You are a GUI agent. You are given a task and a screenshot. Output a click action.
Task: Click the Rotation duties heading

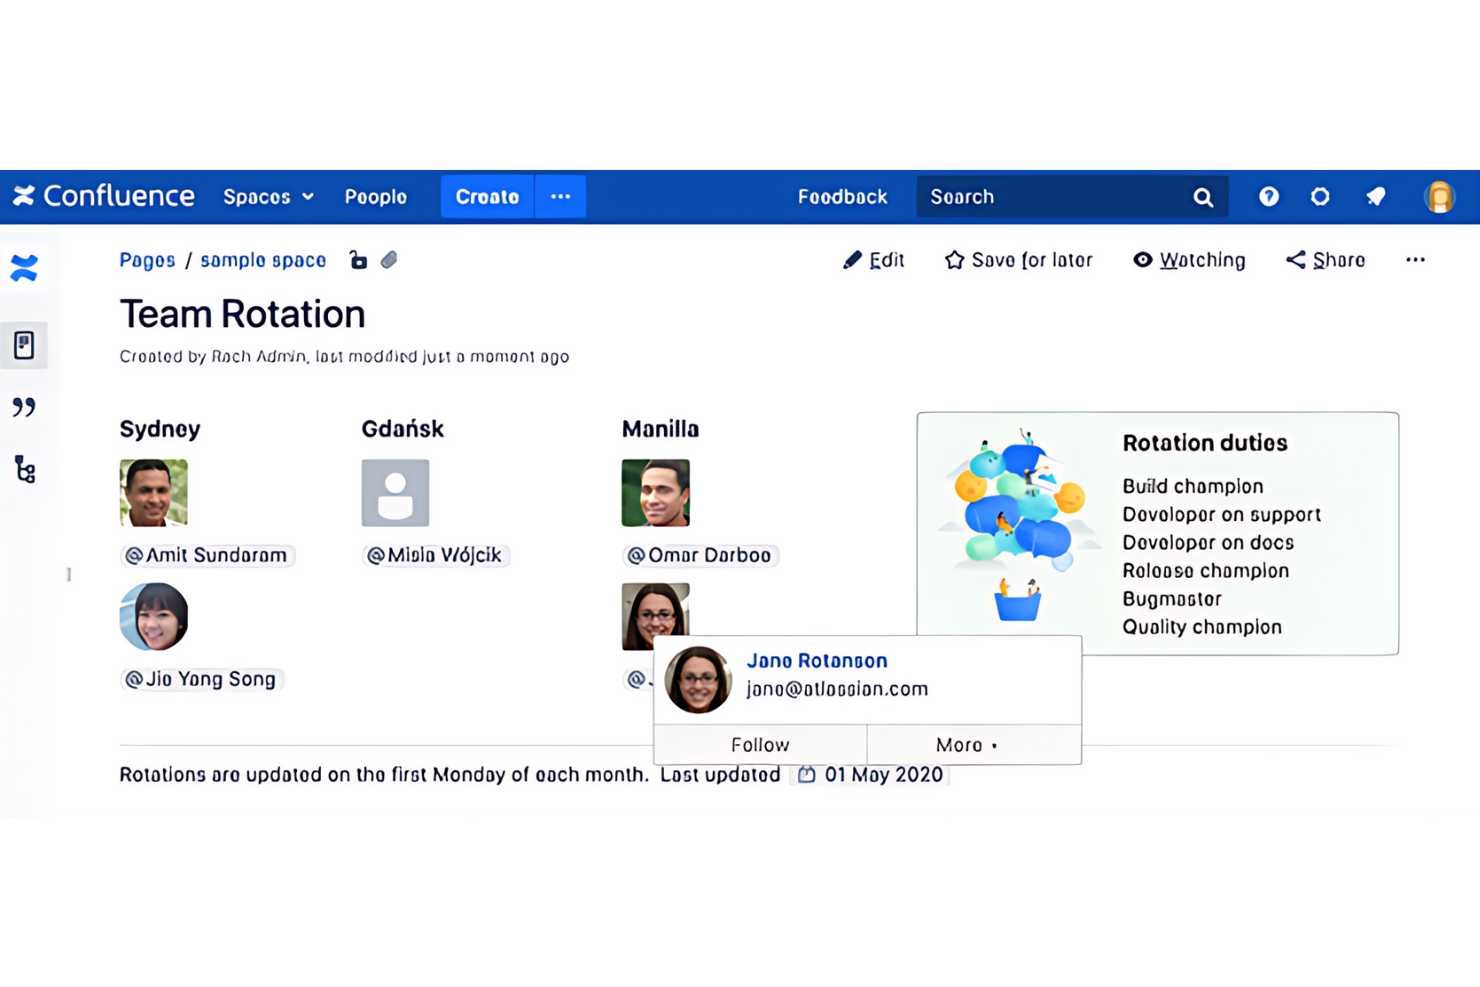click(x=1205, y=443)
